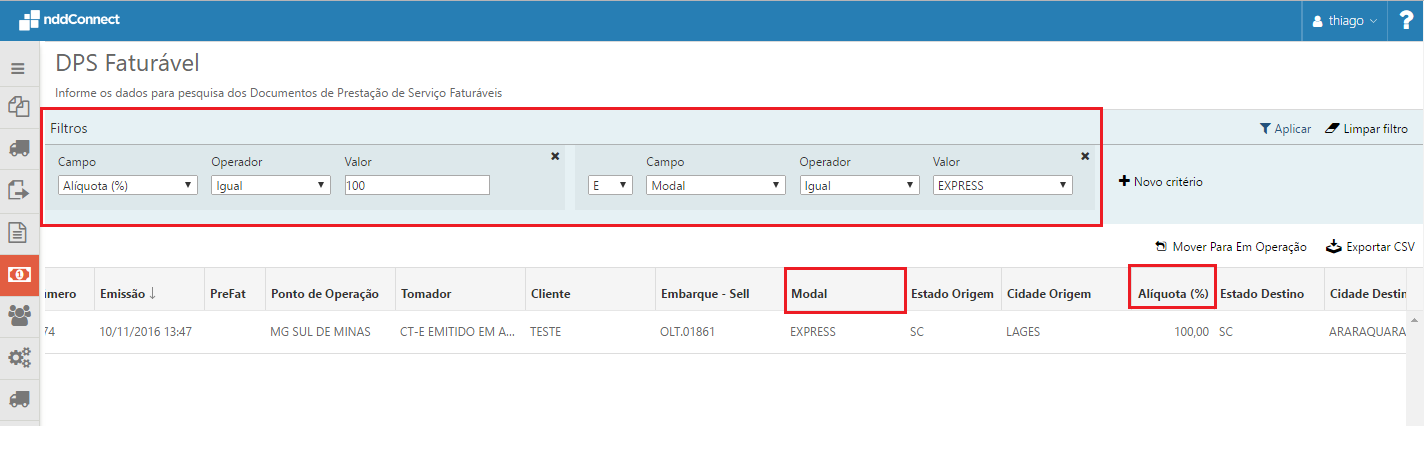
Task: Open the Campo dropdown showing Alíquota (%)
Action: click(x=127, y=185)
